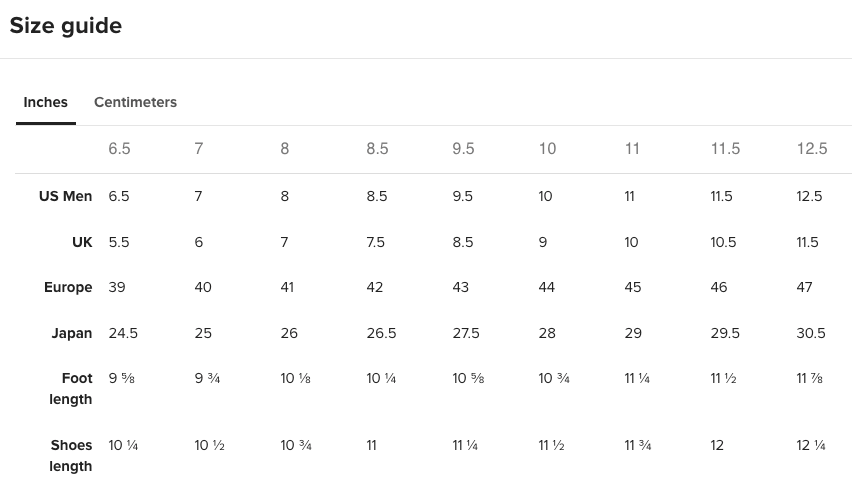Screen dimensions: 852x490
Task: Click the UK row label
Action: pos(82,242)
